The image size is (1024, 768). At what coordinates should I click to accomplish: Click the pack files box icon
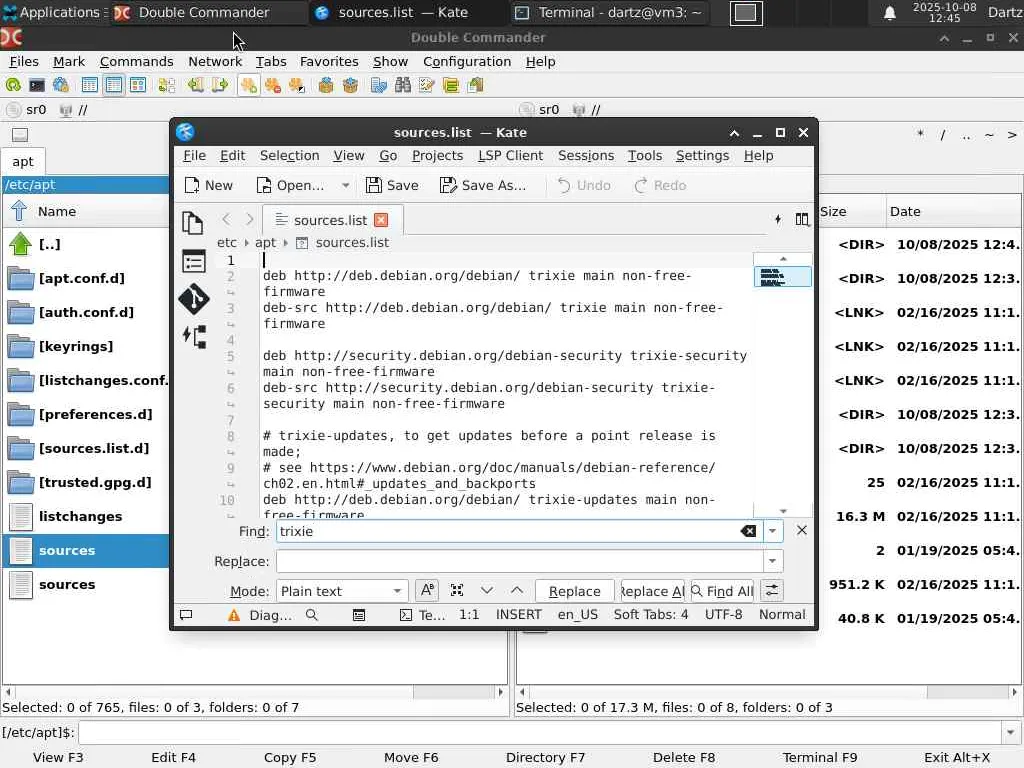pos(326,85)
